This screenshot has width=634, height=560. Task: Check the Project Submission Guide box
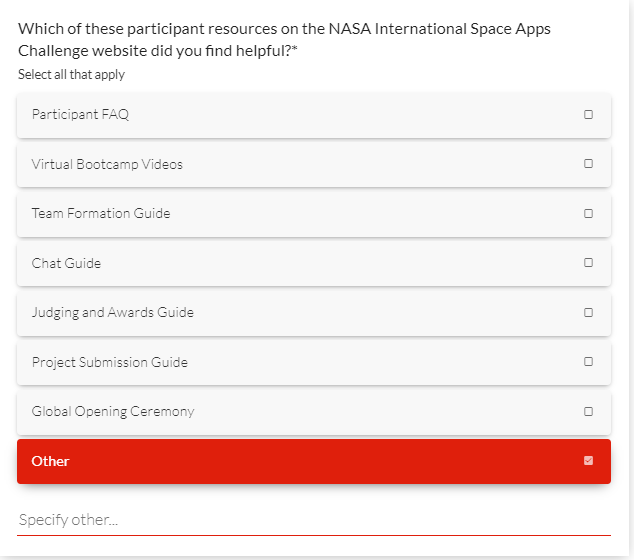click(x=588, y=362)
